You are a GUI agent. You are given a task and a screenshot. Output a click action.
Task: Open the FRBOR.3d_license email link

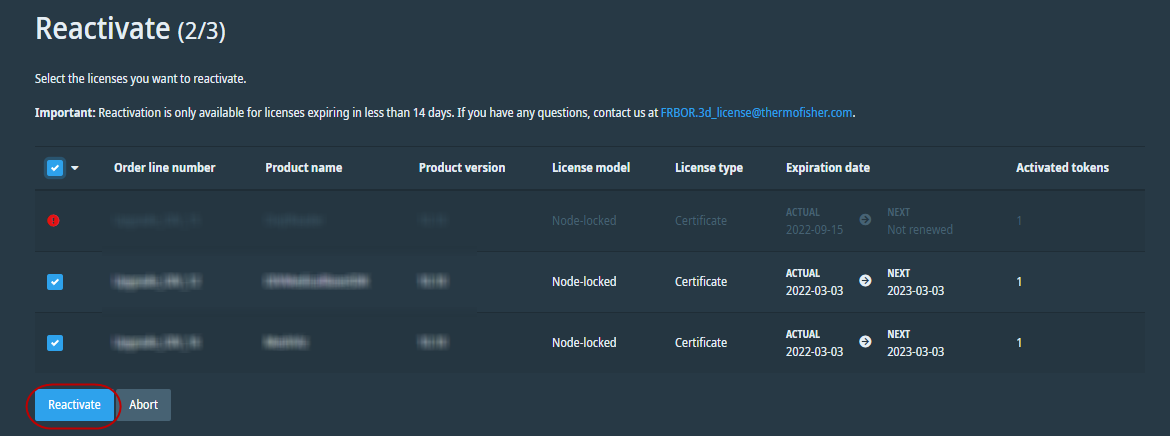[x=756, y=113]
